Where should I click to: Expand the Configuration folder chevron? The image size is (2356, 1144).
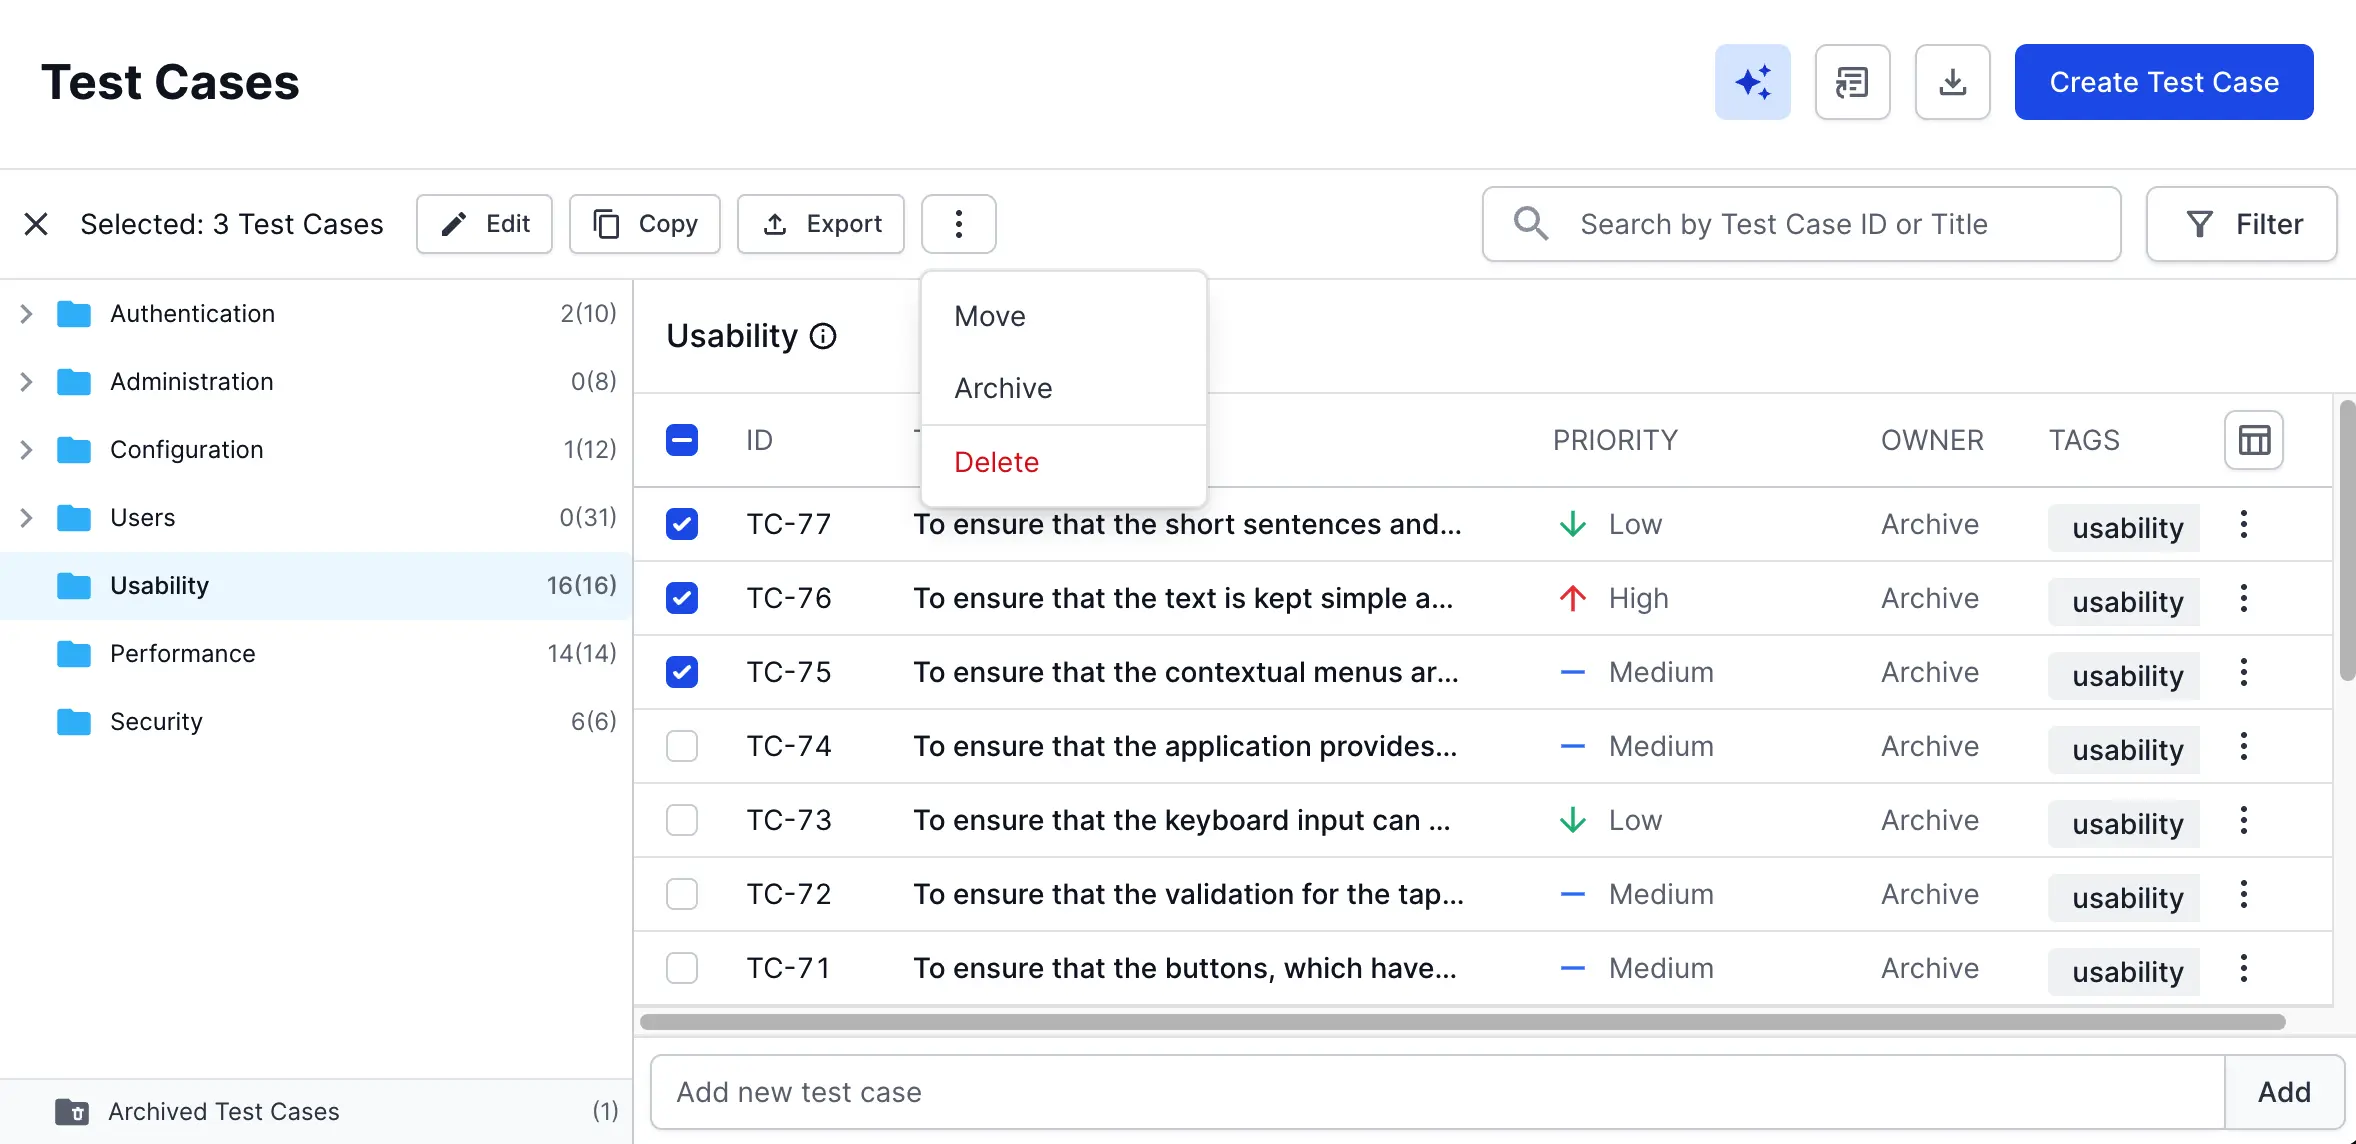[27, 450]
